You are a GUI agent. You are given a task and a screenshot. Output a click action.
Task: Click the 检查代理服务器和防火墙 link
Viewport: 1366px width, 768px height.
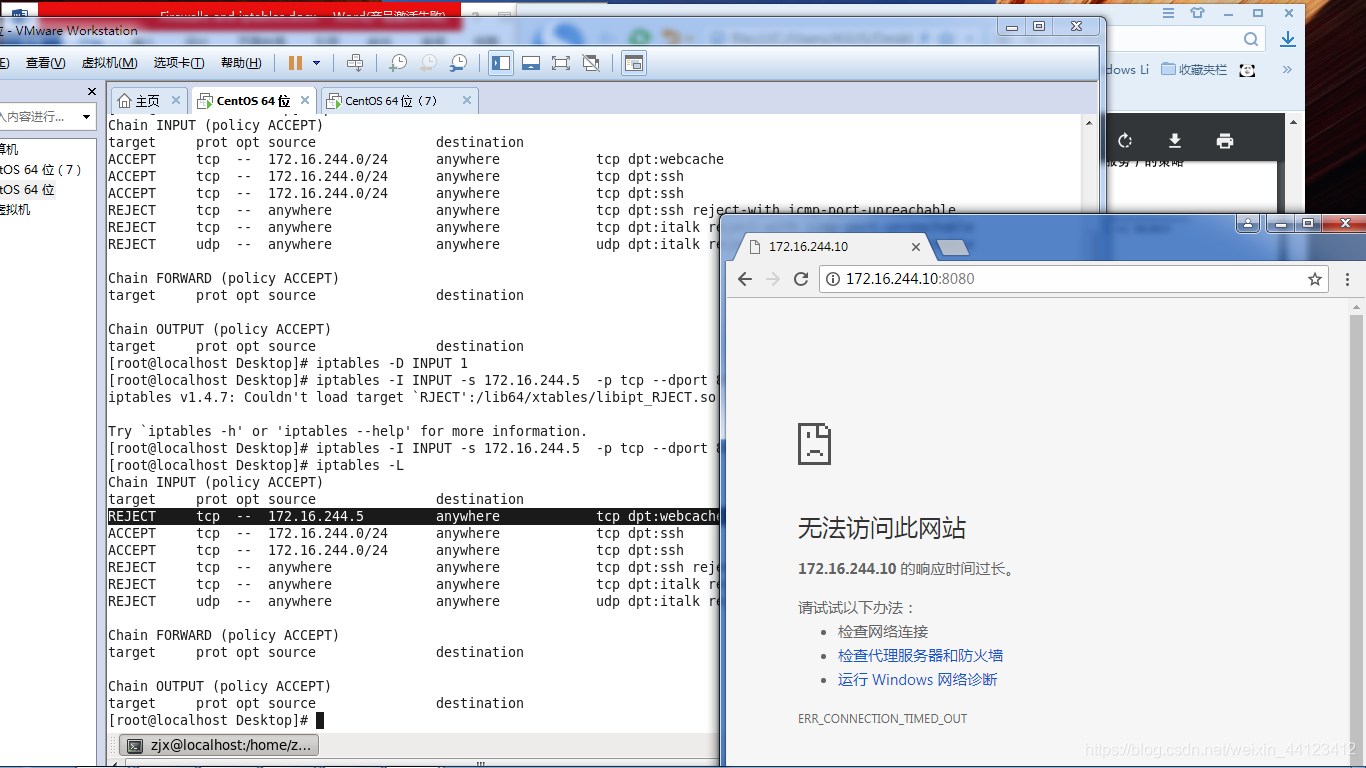(x=920, y=656)
